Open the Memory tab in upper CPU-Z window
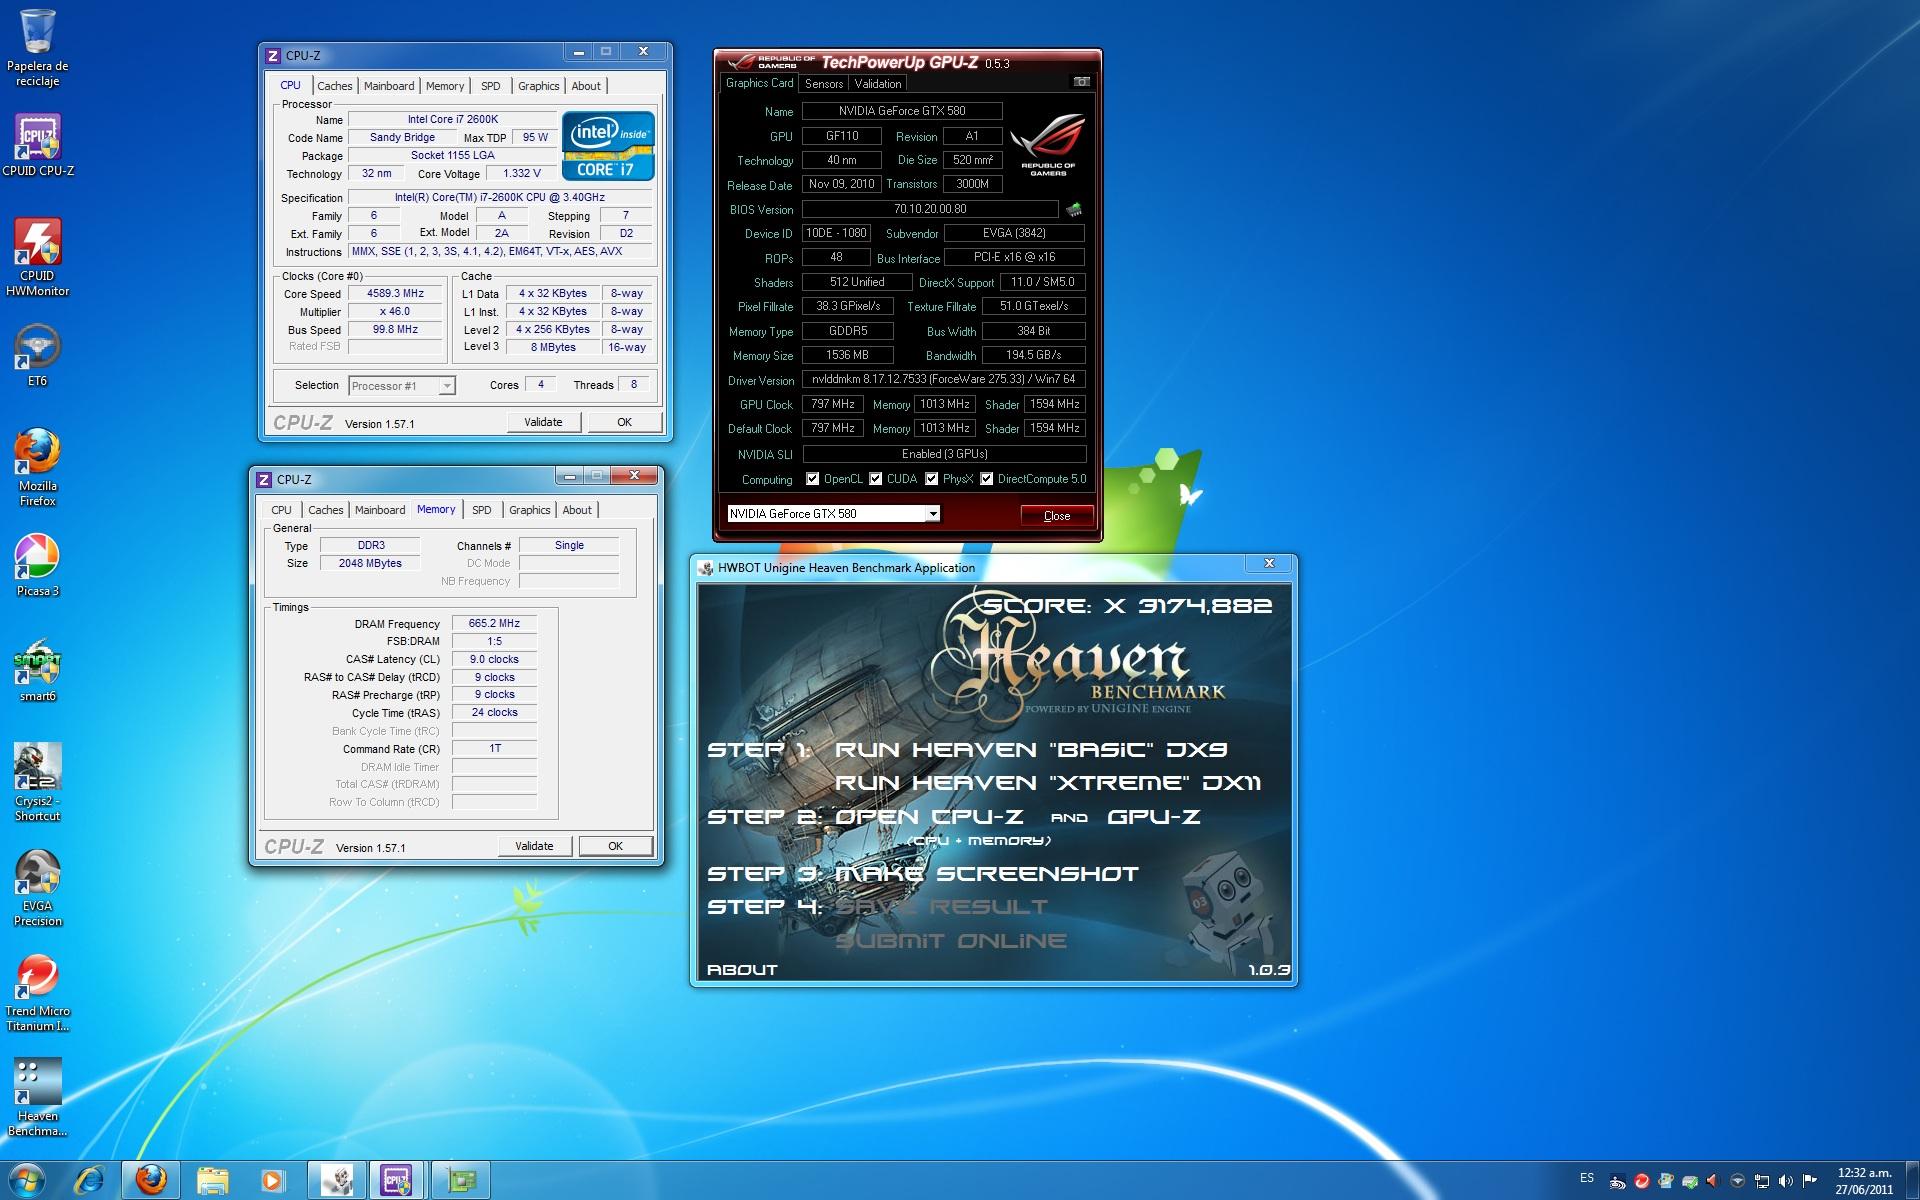This screenshot has width=1920, height=1200. (445, 86)
